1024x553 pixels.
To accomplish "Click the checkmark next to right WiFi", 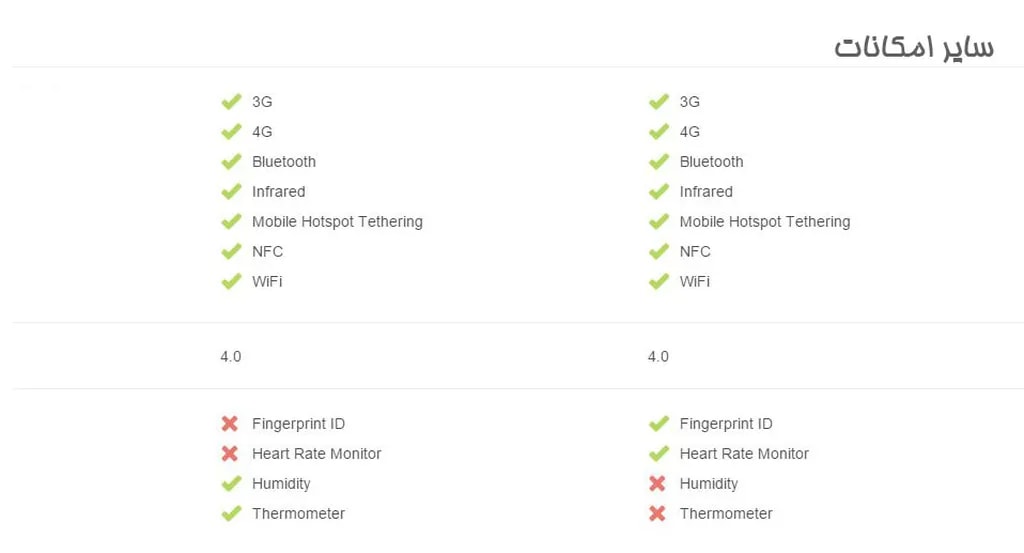I will pyautogui.click(x=658, y=282).
